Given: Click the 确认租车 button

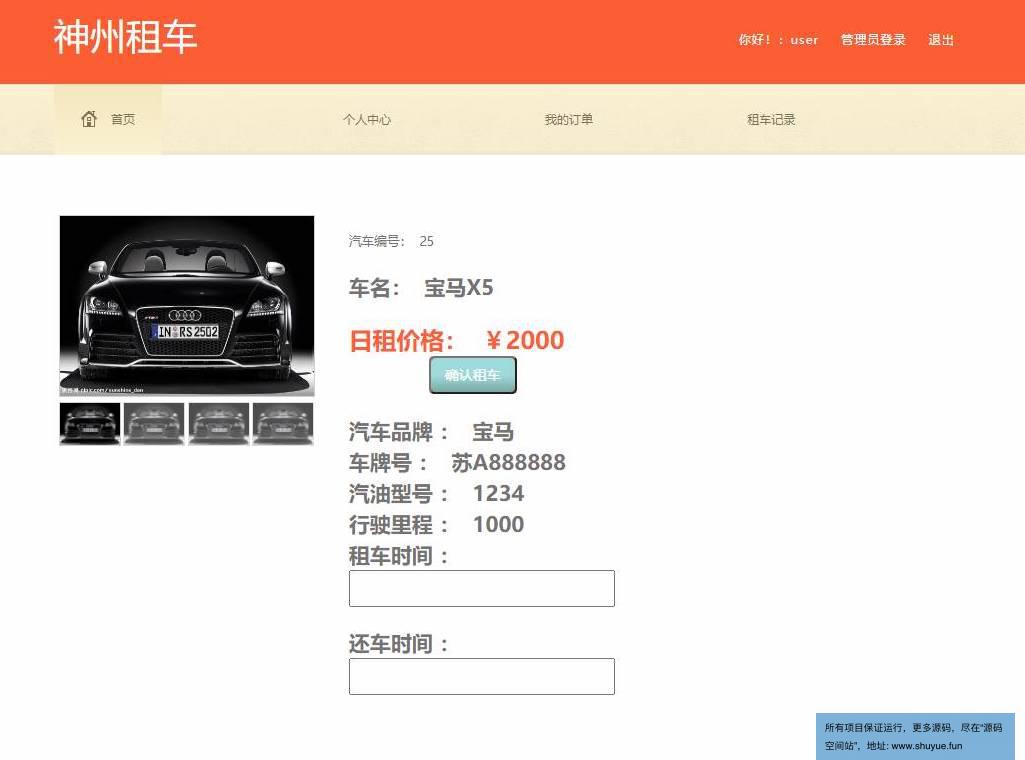Looking at the screenshot, I should pos(473,375).
